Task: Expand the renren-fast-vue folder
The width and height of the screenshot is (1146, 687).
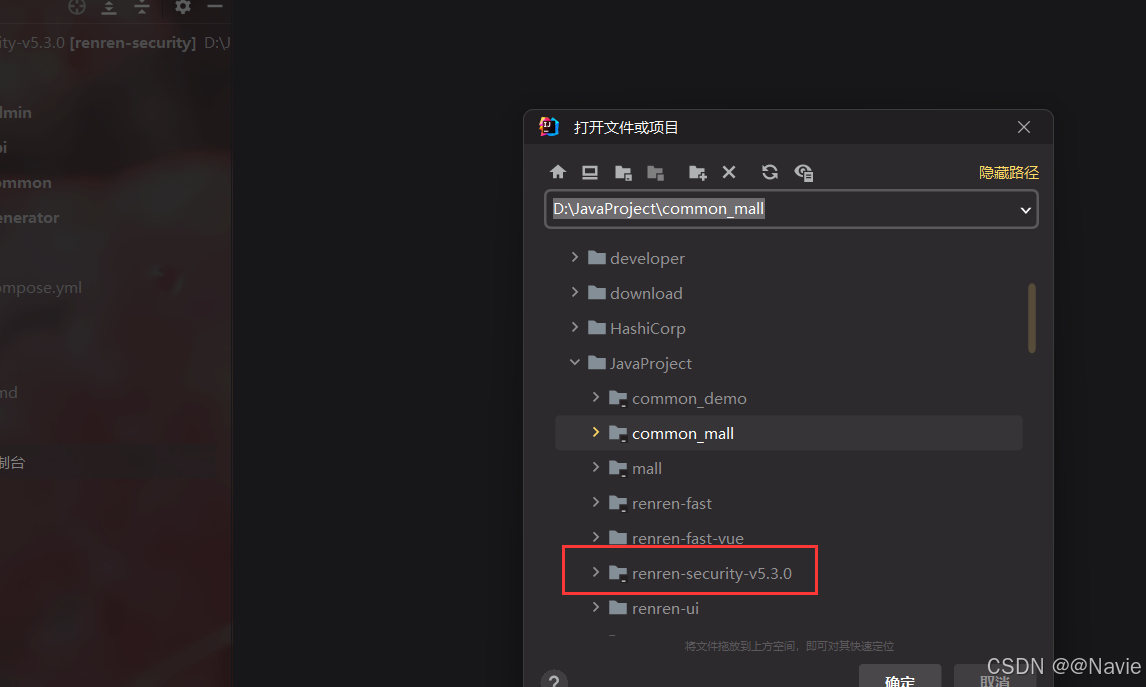Action: (596, 537)
